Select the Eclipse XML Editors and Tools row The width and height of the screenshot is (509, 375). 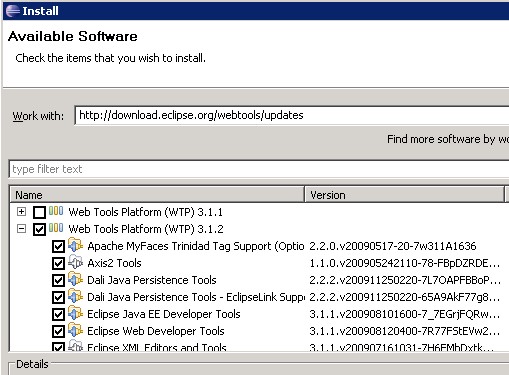(258, 347)
